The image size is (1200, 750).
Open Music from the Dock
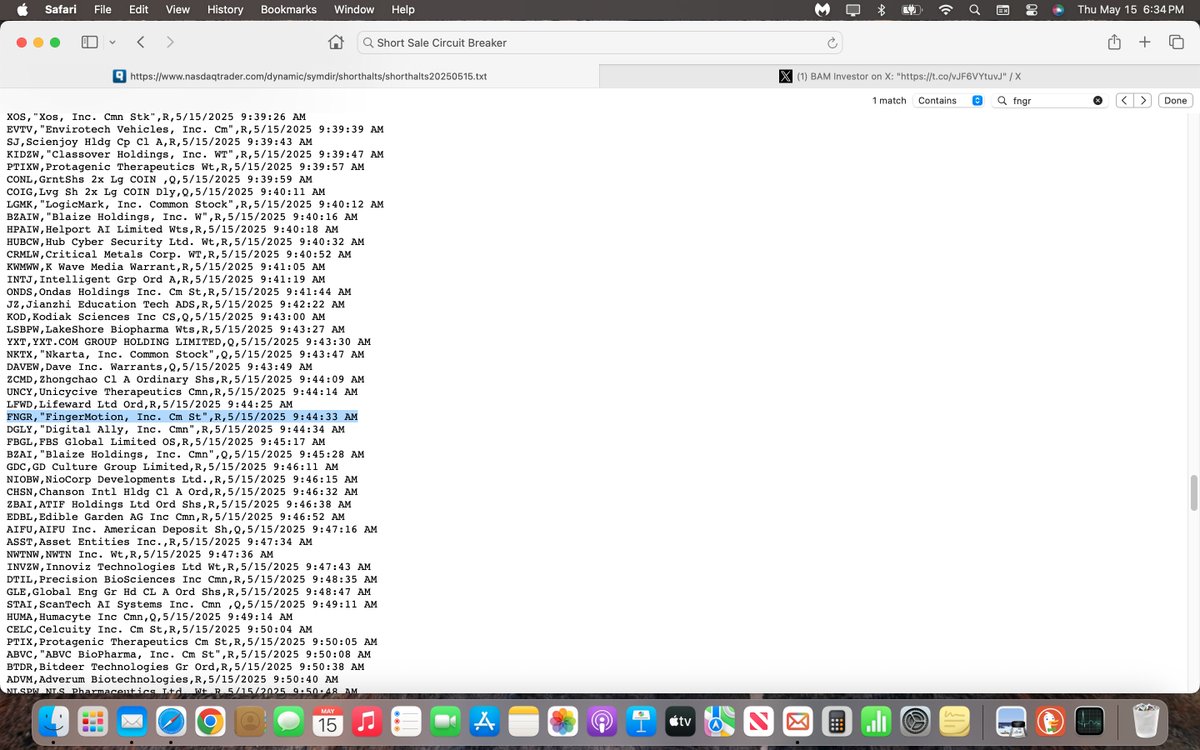click(x=367, y=721)
